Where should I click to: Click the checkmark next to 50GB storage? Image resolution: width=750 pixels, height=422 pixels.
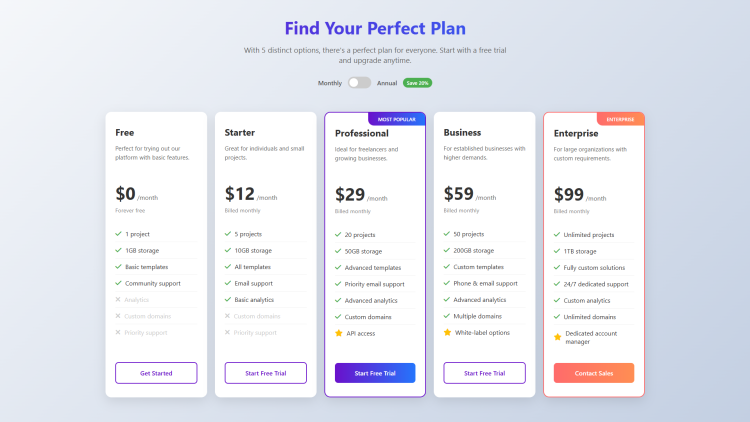338,251
